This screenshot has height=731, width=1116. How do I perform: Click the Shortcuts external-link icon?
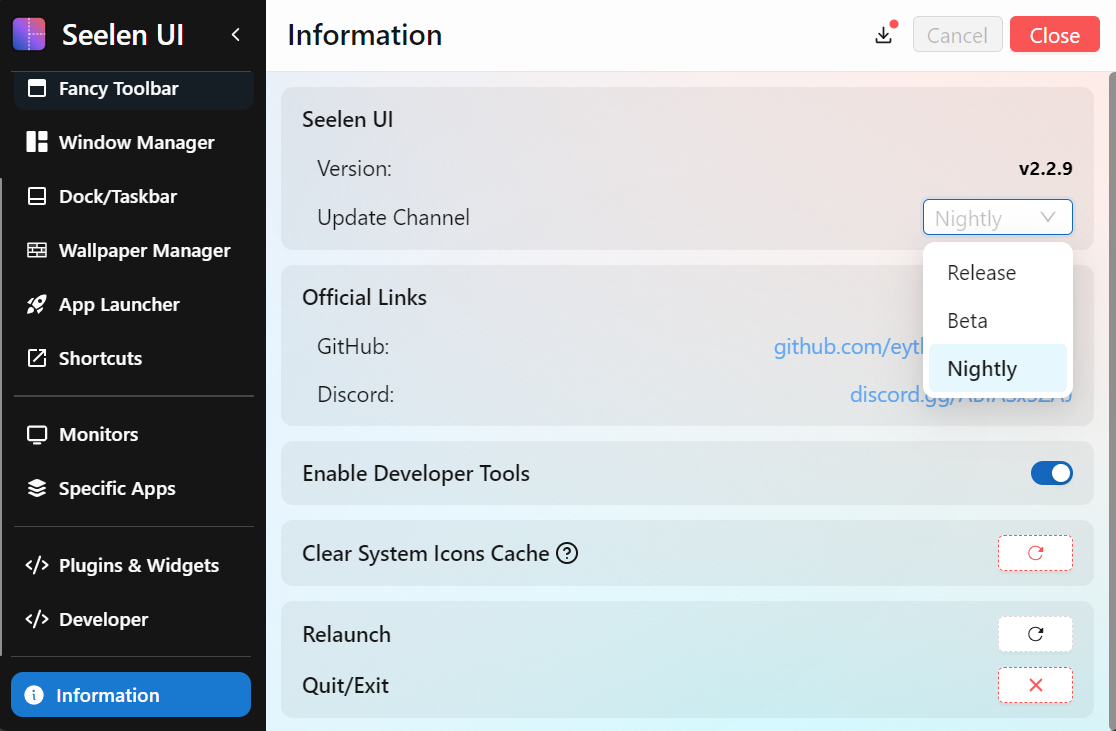36,358
